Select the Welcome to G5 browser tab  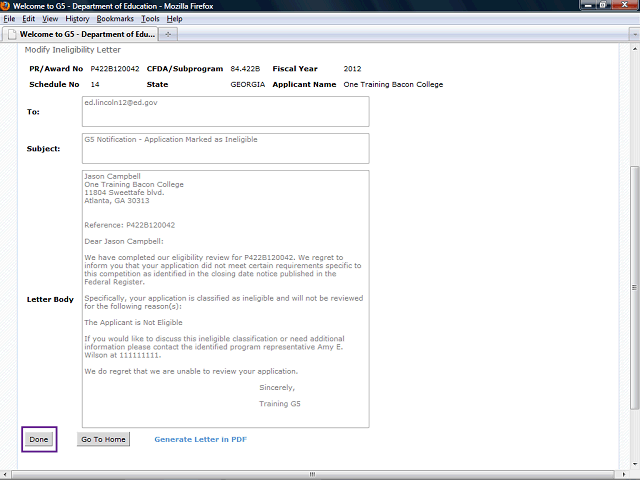(x=80, y=34)
